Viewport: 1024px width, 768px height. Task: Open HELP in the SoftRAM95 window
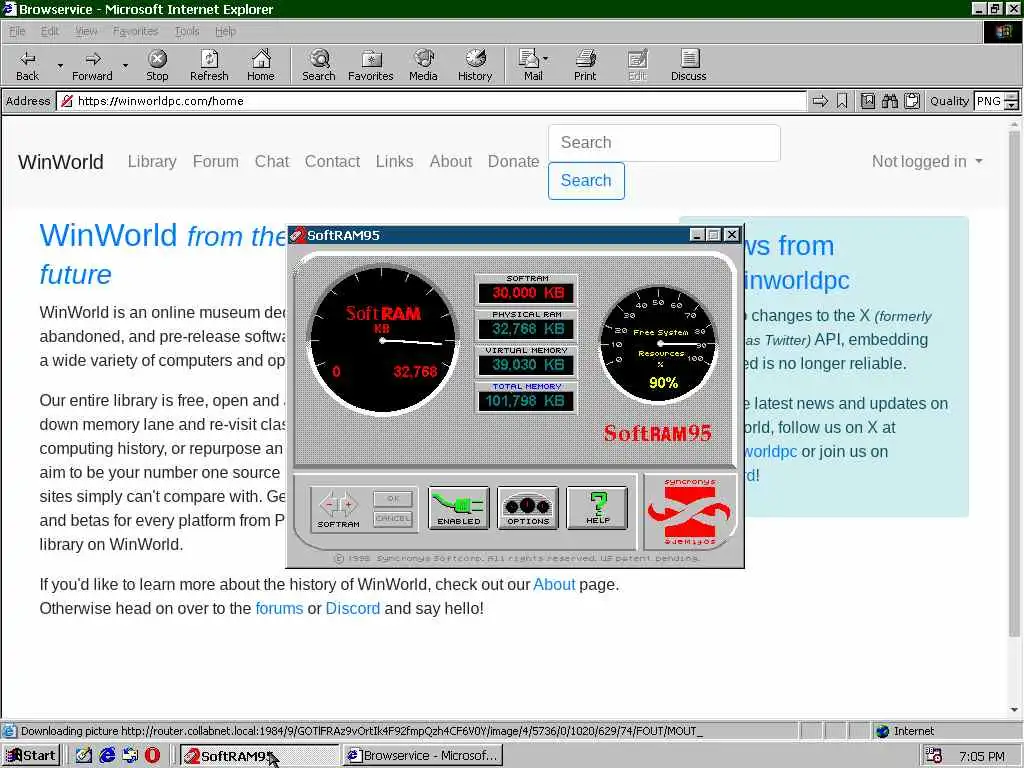pyautogui.click(x=597, y=507)
